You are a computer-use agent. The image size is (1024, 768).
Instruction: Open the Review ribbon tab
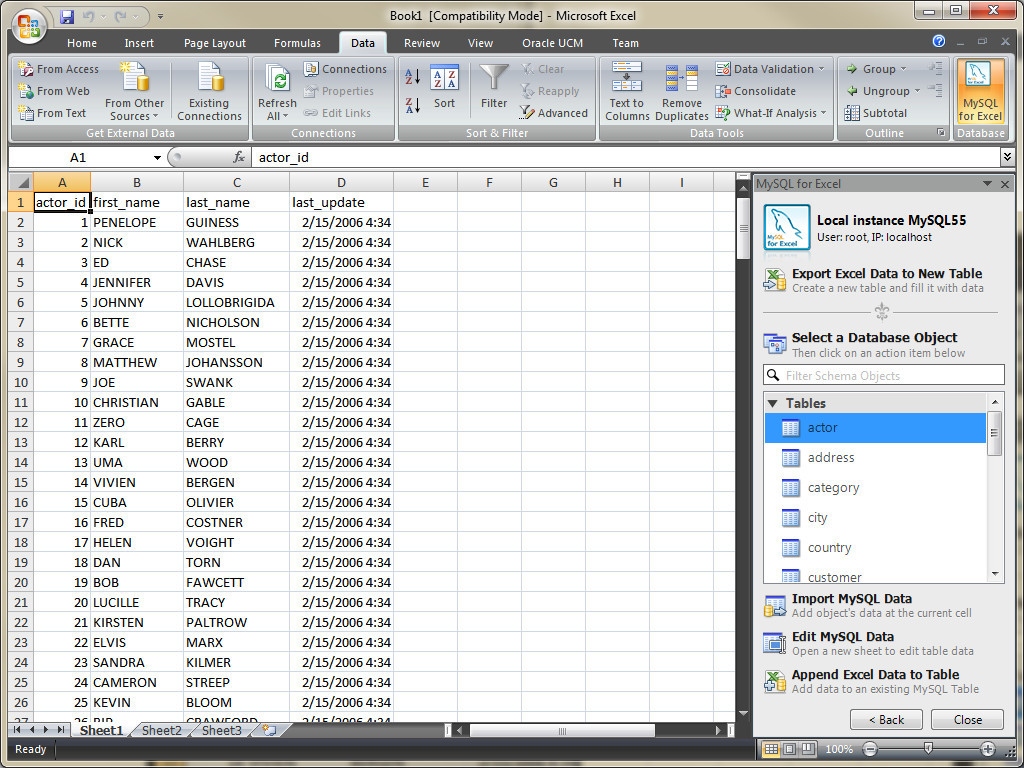(421, 43)
